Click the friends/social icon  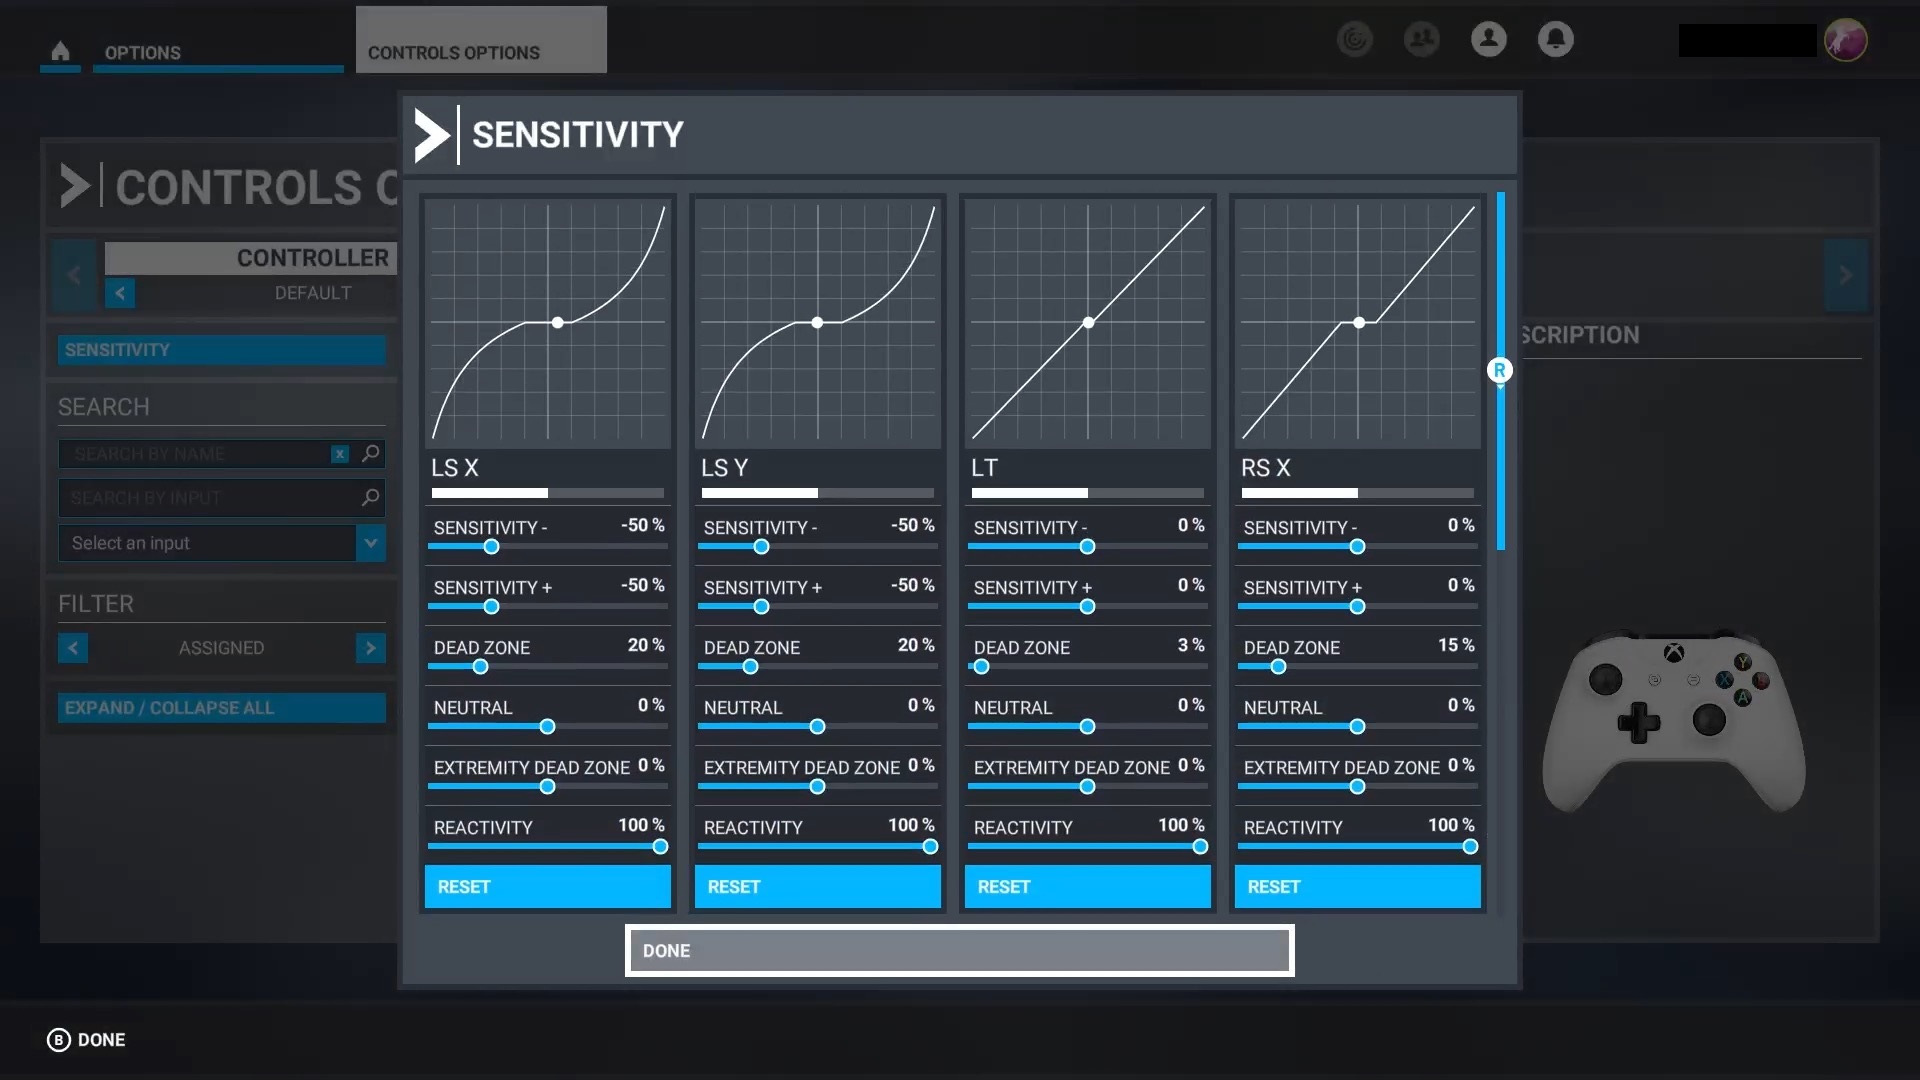tap(1422, 40)
